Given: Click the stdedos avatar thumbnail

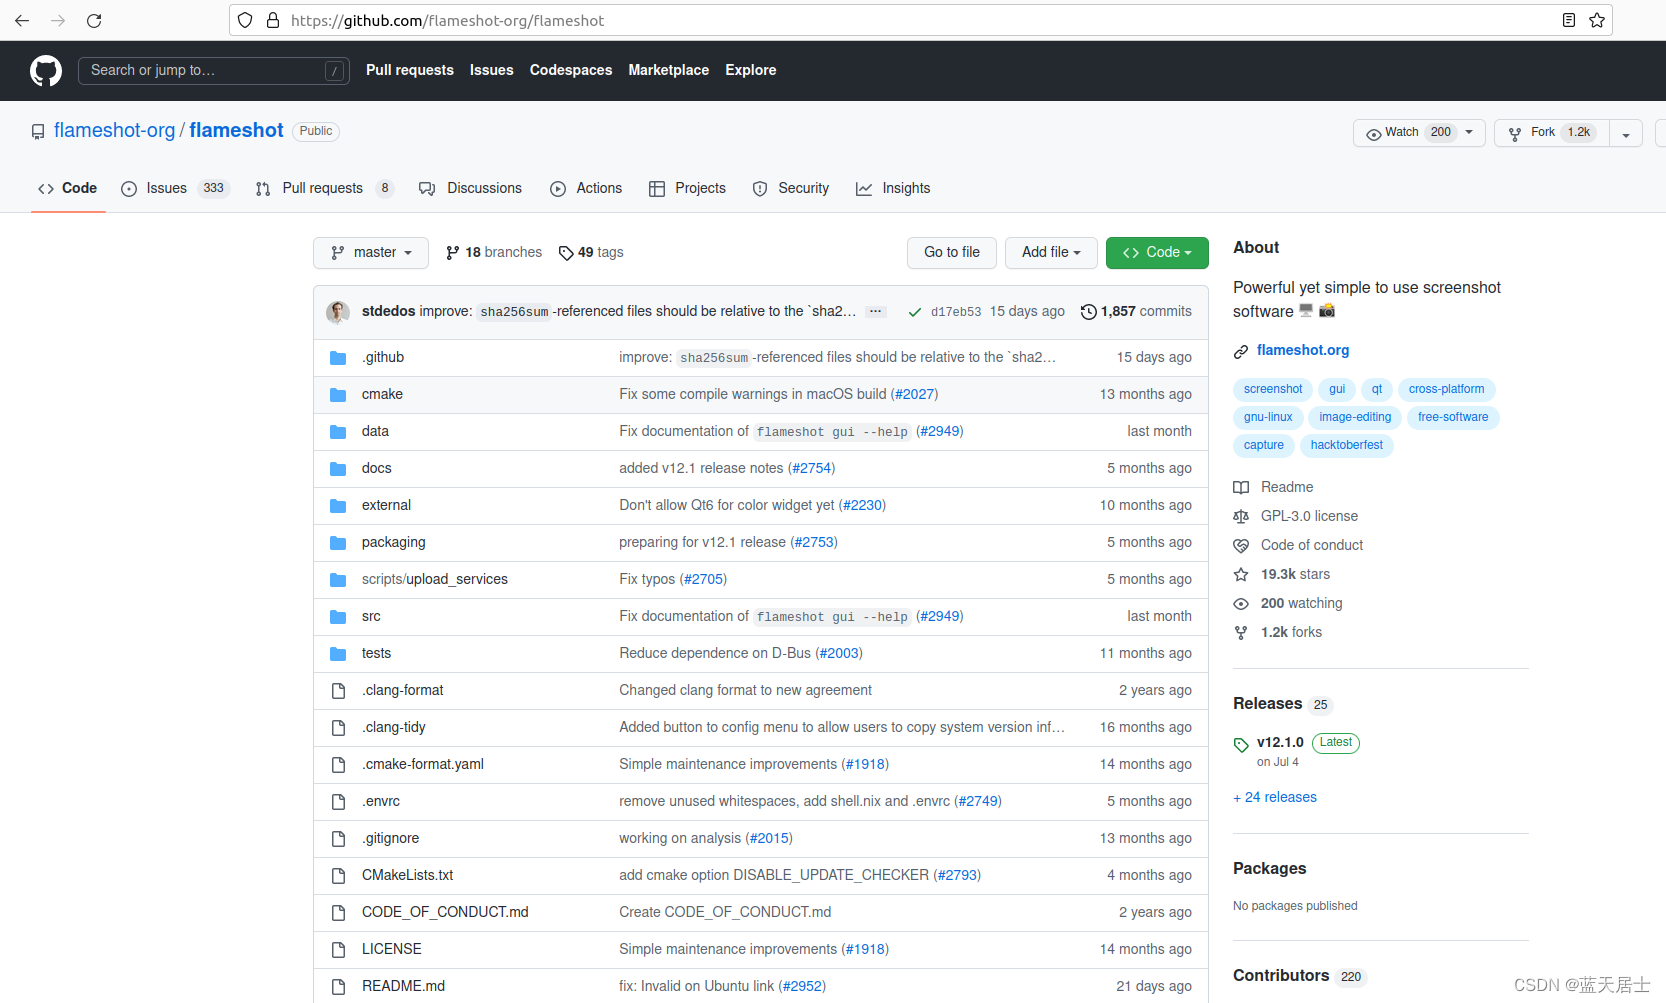Looking at the screenshot, I should [338, 312].
